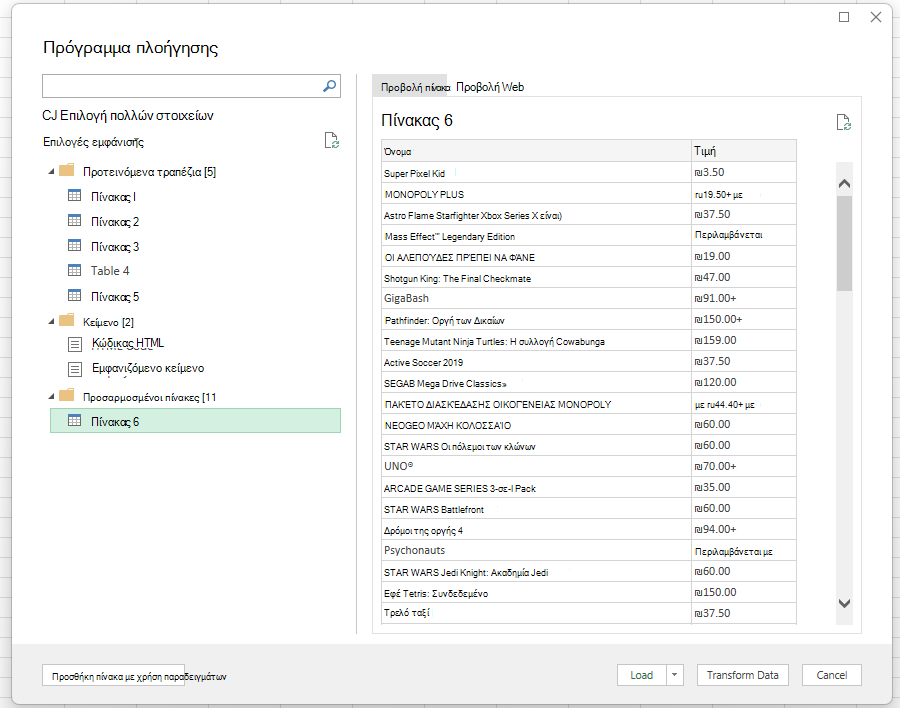Collapse the Προσαρμοσμένοι πίνακες group

click(x=51, y=396)
